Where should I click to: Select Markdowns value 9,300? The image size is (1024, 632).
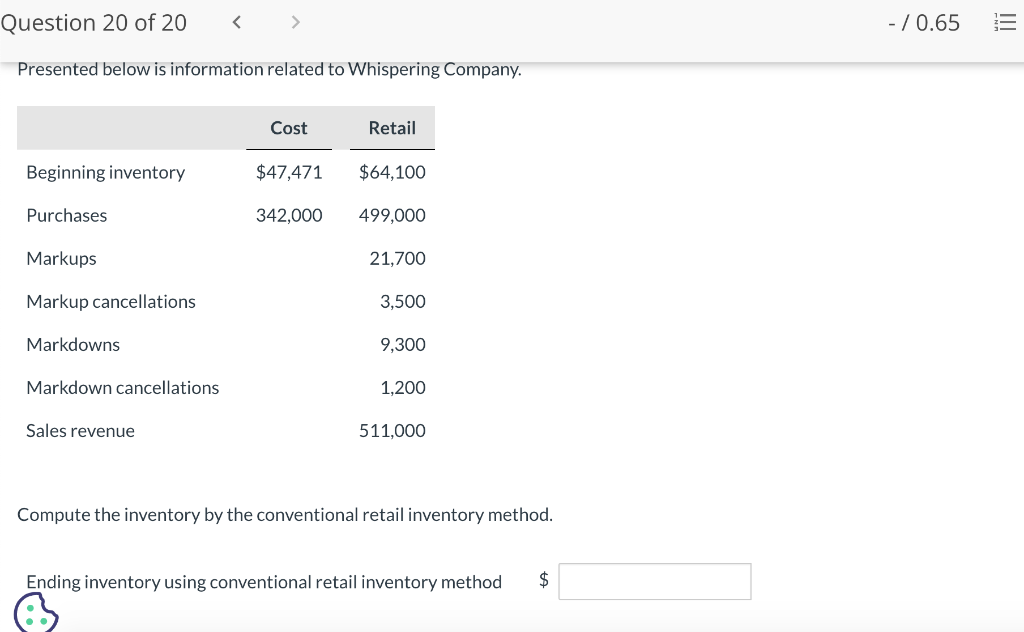click(x=402, y=344)
